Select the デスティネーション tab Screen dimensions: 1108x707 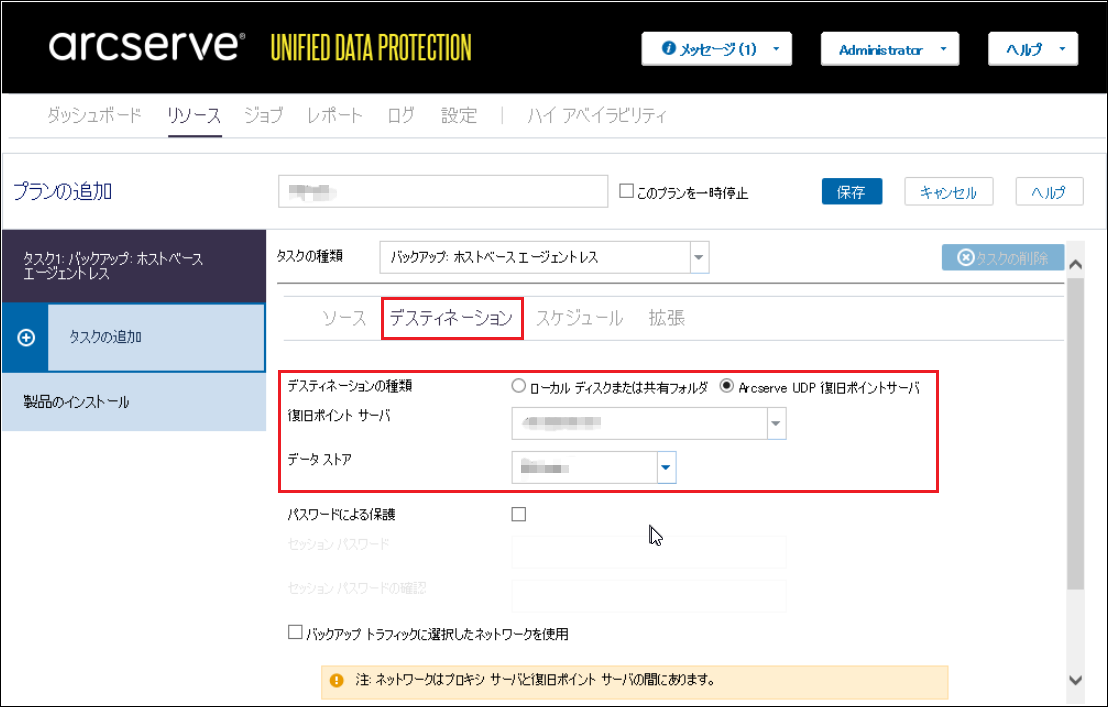point(451,318)
